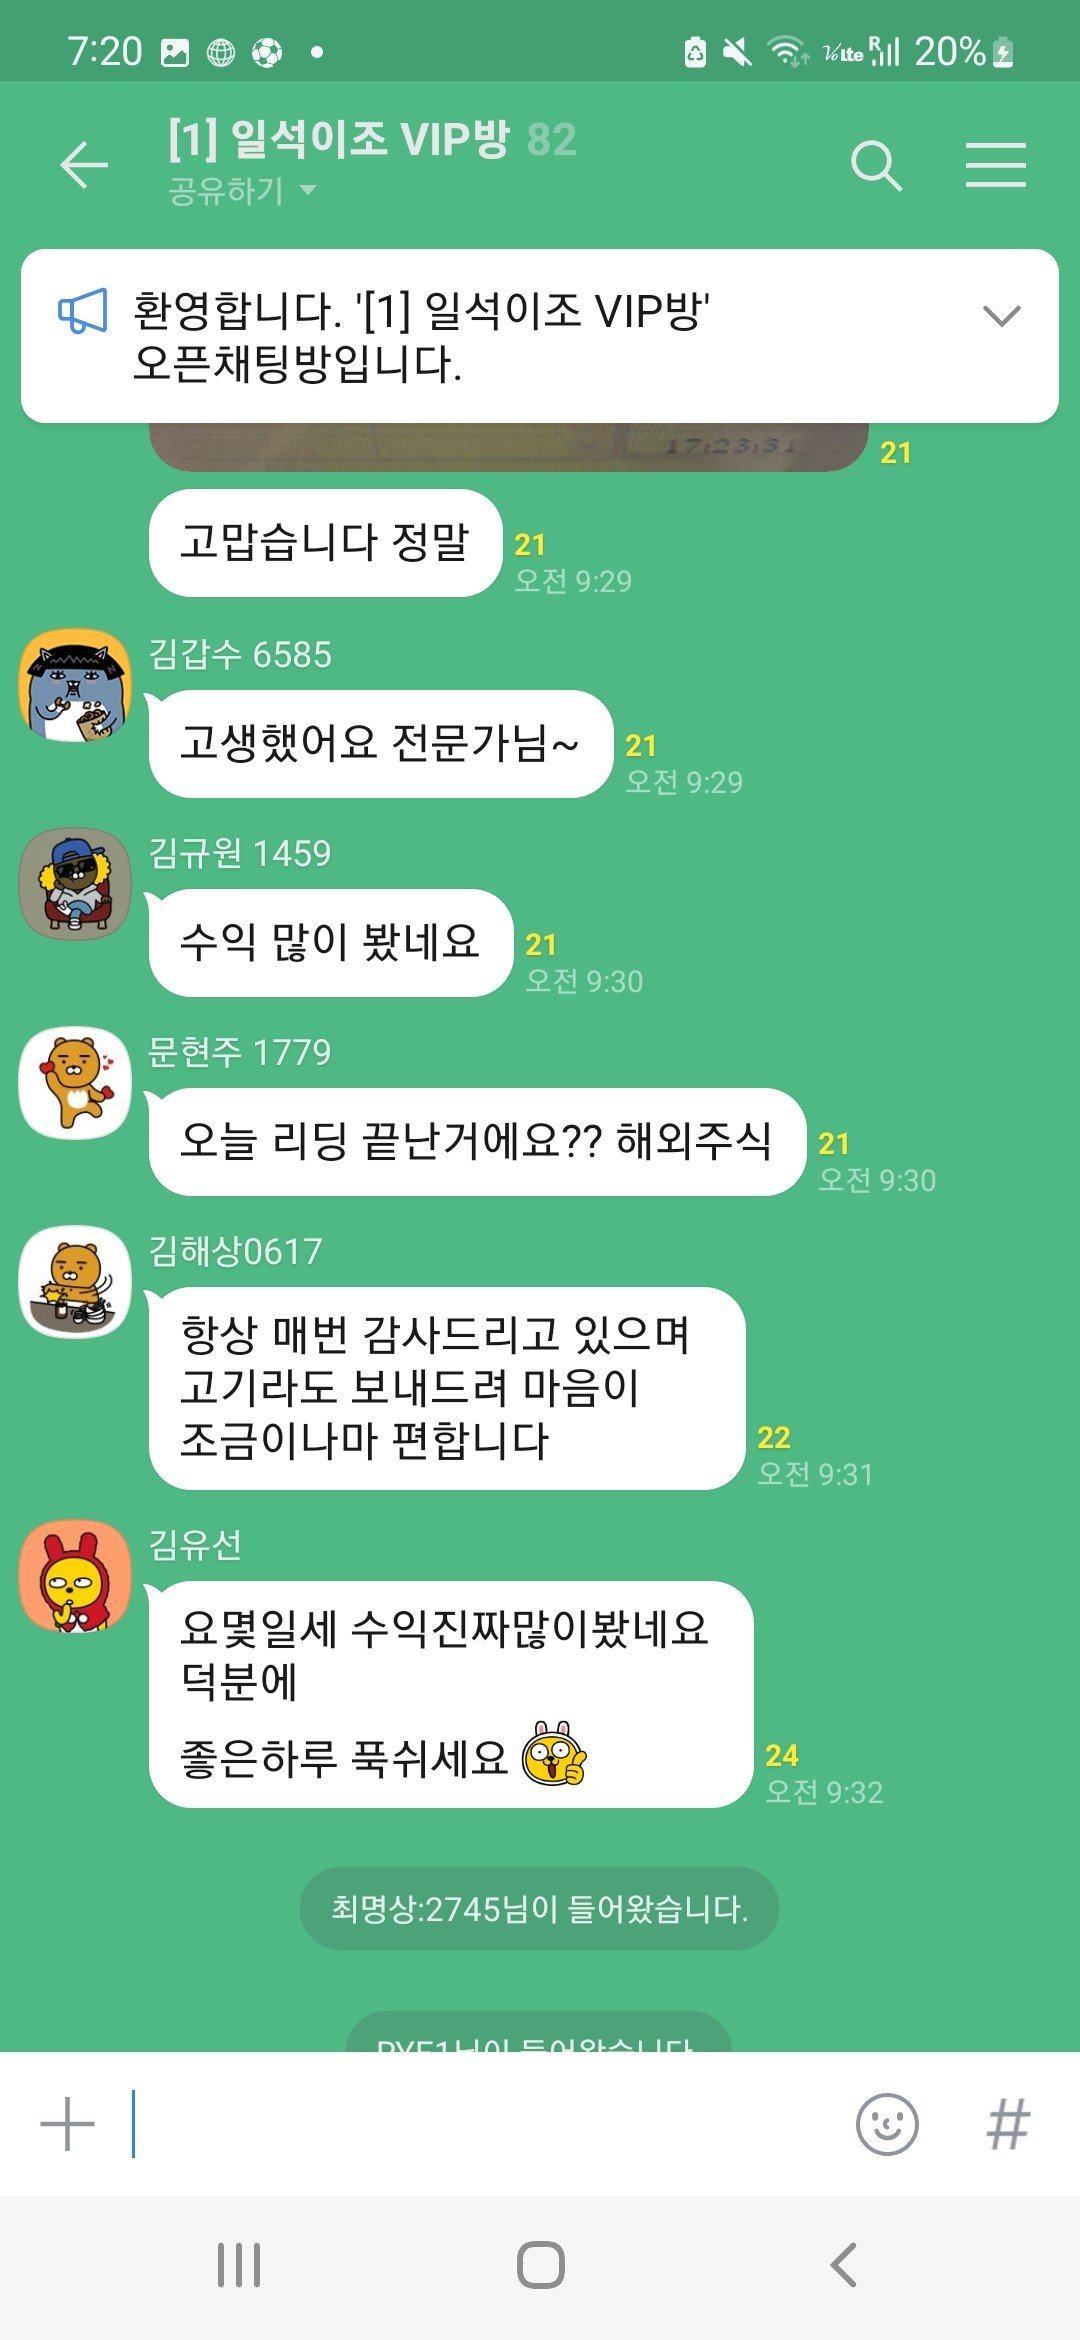Expand the welcome notice chevron
The image size is (1080, 2340).
[1001, 316]
